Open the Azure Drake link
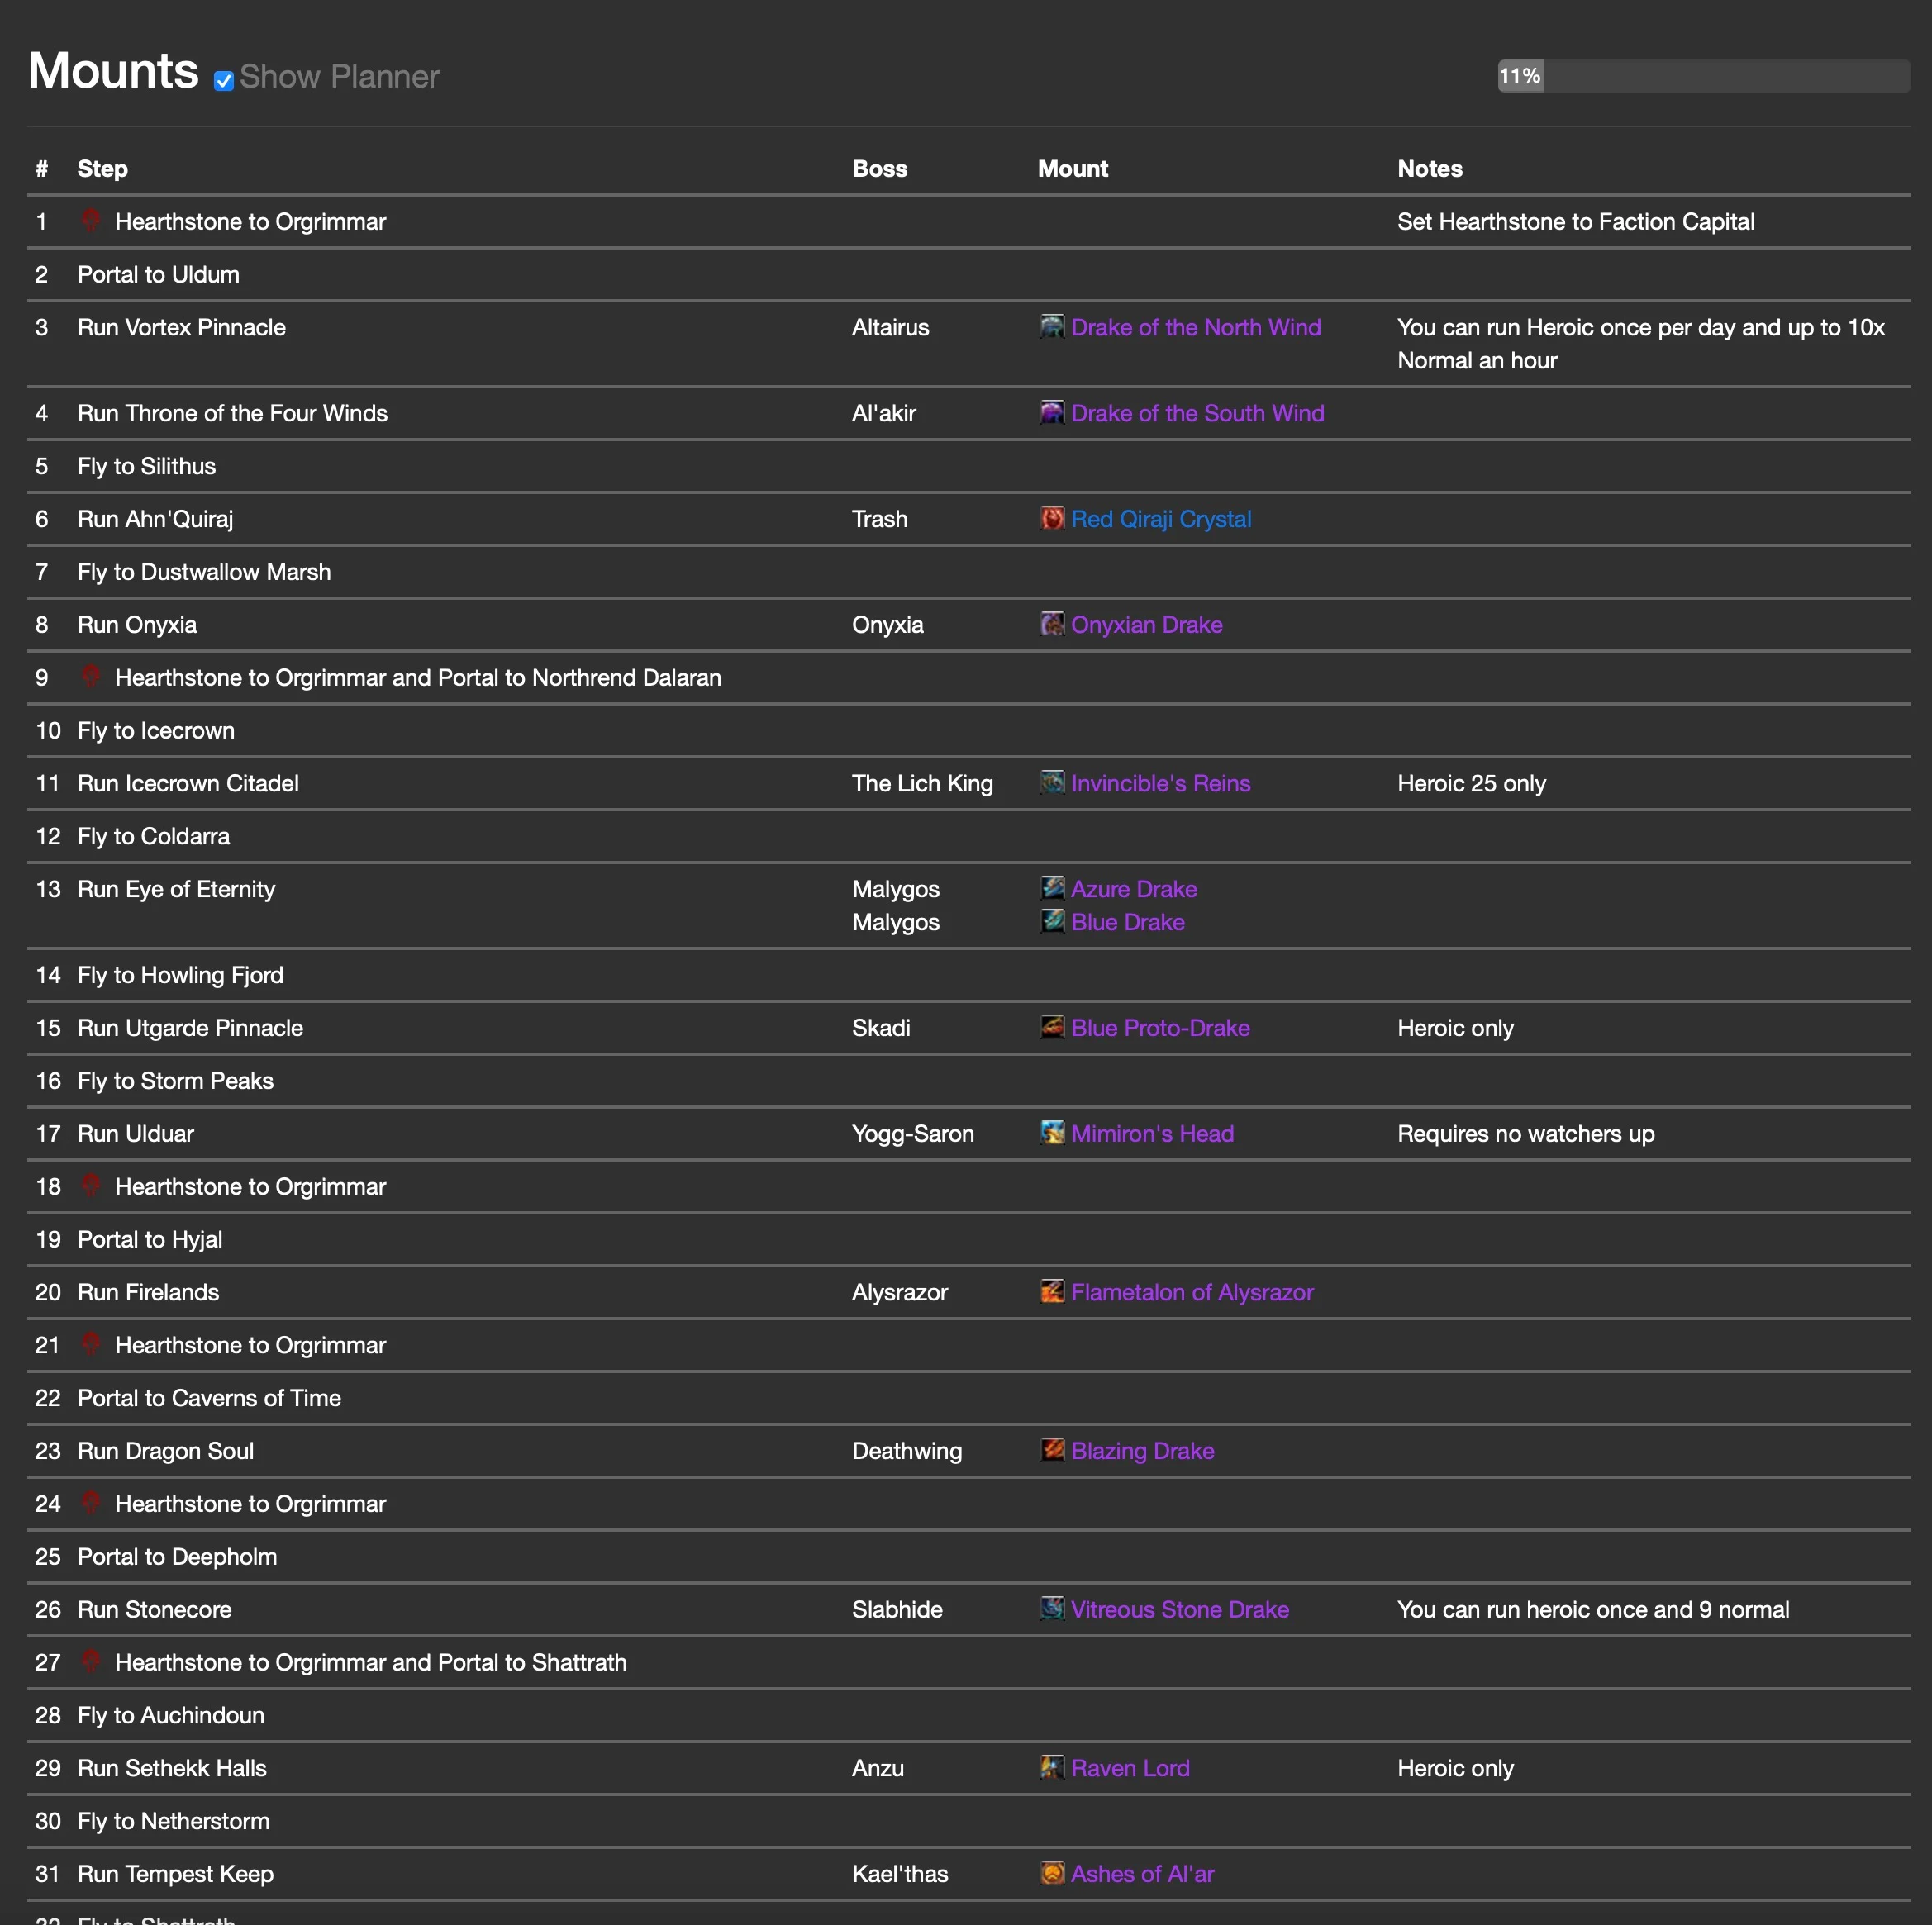The height and width of the screenshot is (1925, 1932). coord(1134,889)
